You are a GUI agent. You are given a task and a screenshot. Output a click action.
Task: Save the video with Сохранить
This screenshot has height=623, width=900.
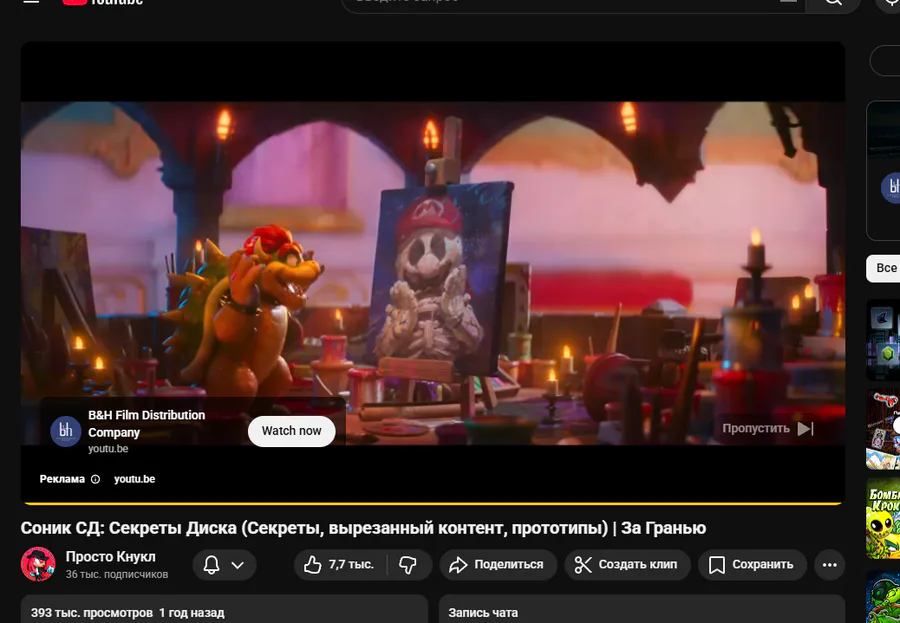tap(752, 565)
